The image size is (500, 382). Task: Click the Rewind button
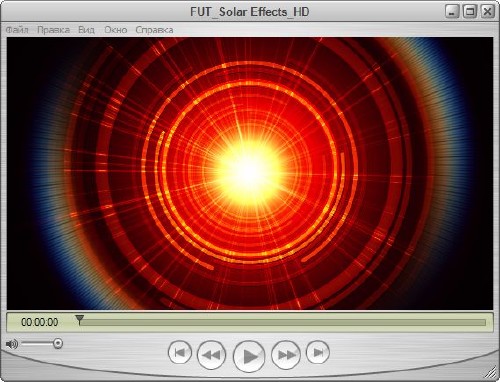[211, 355]
